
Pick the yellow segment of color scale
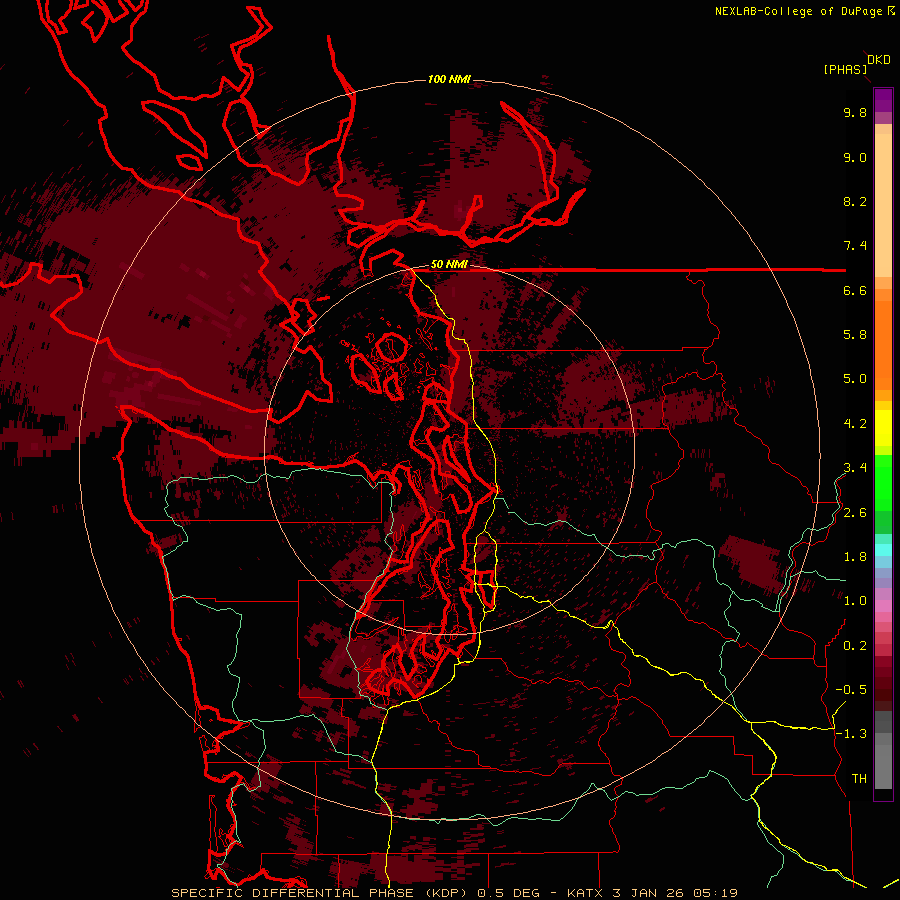pyautogui.click(x=883, y=428)
